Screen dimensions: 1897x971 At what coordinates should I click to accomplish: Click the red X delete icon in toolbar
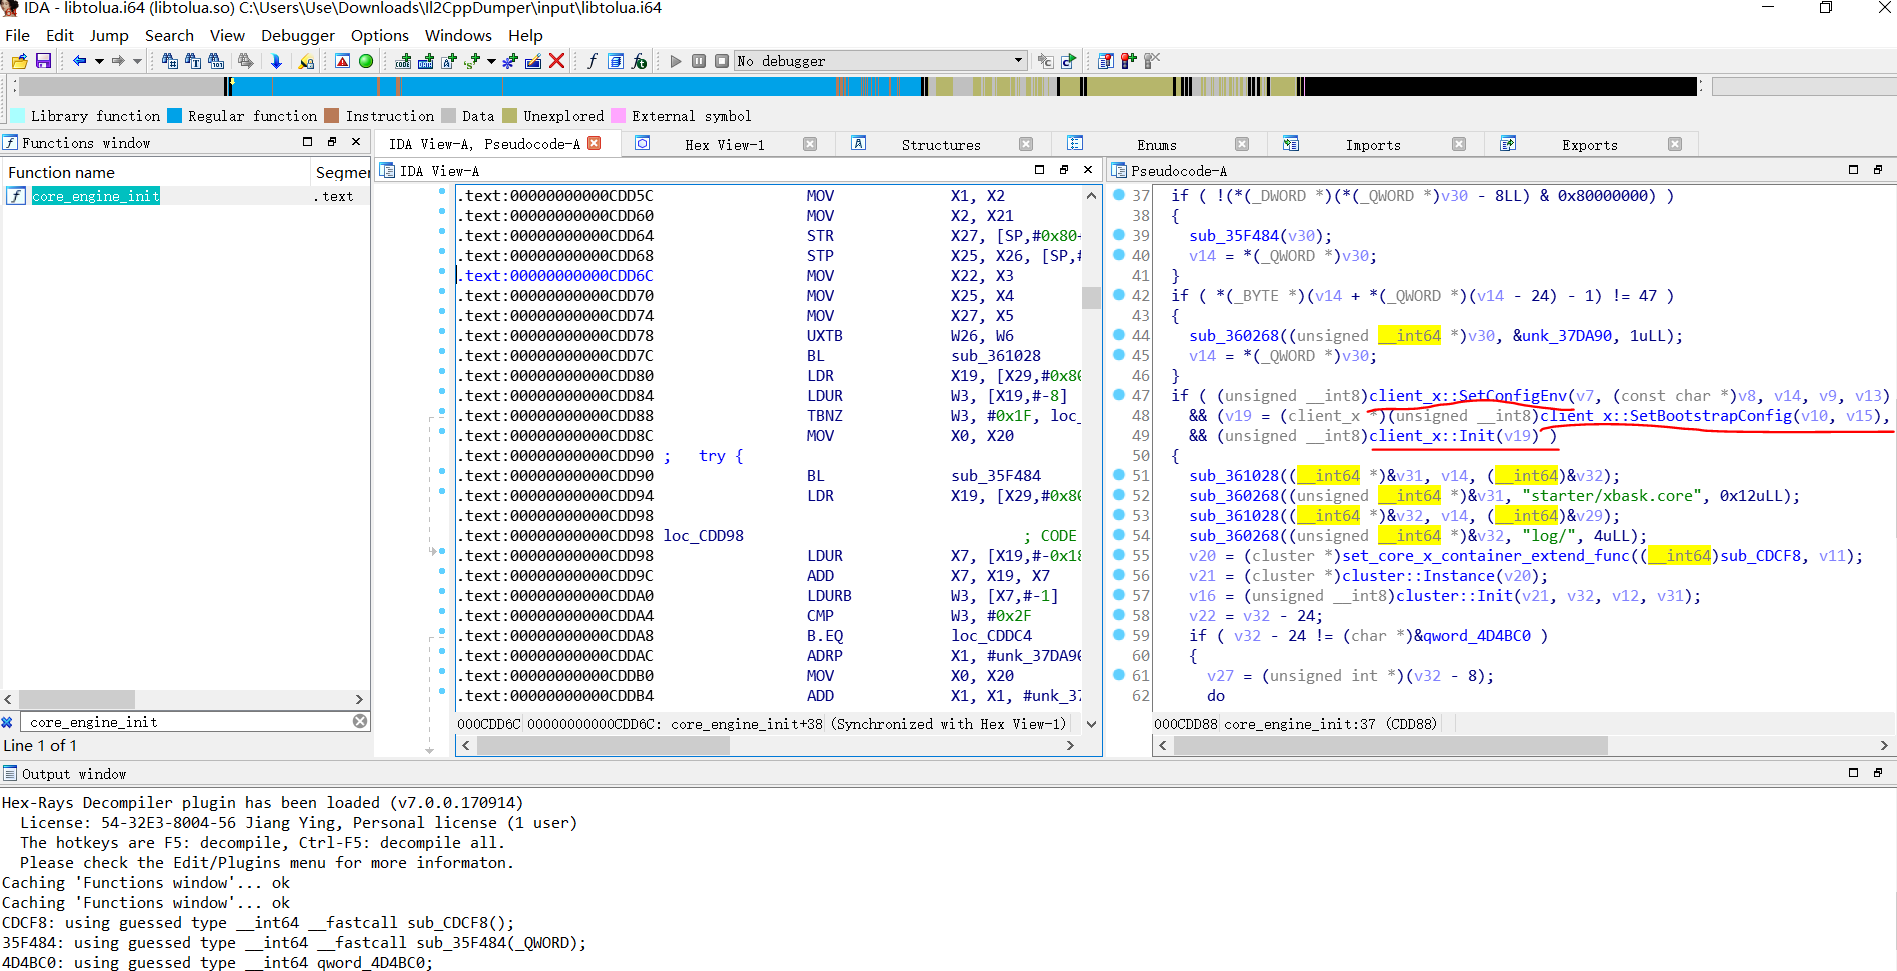(557, 61)
